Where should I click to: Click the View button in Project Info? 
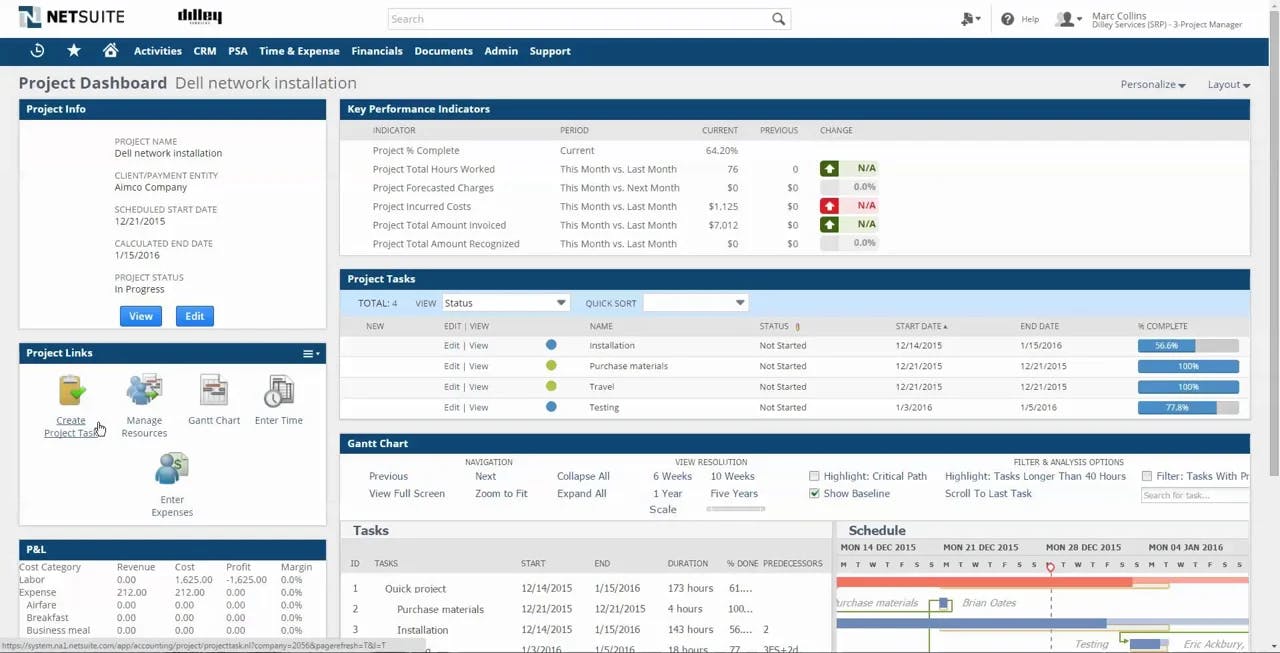[140, 316]
